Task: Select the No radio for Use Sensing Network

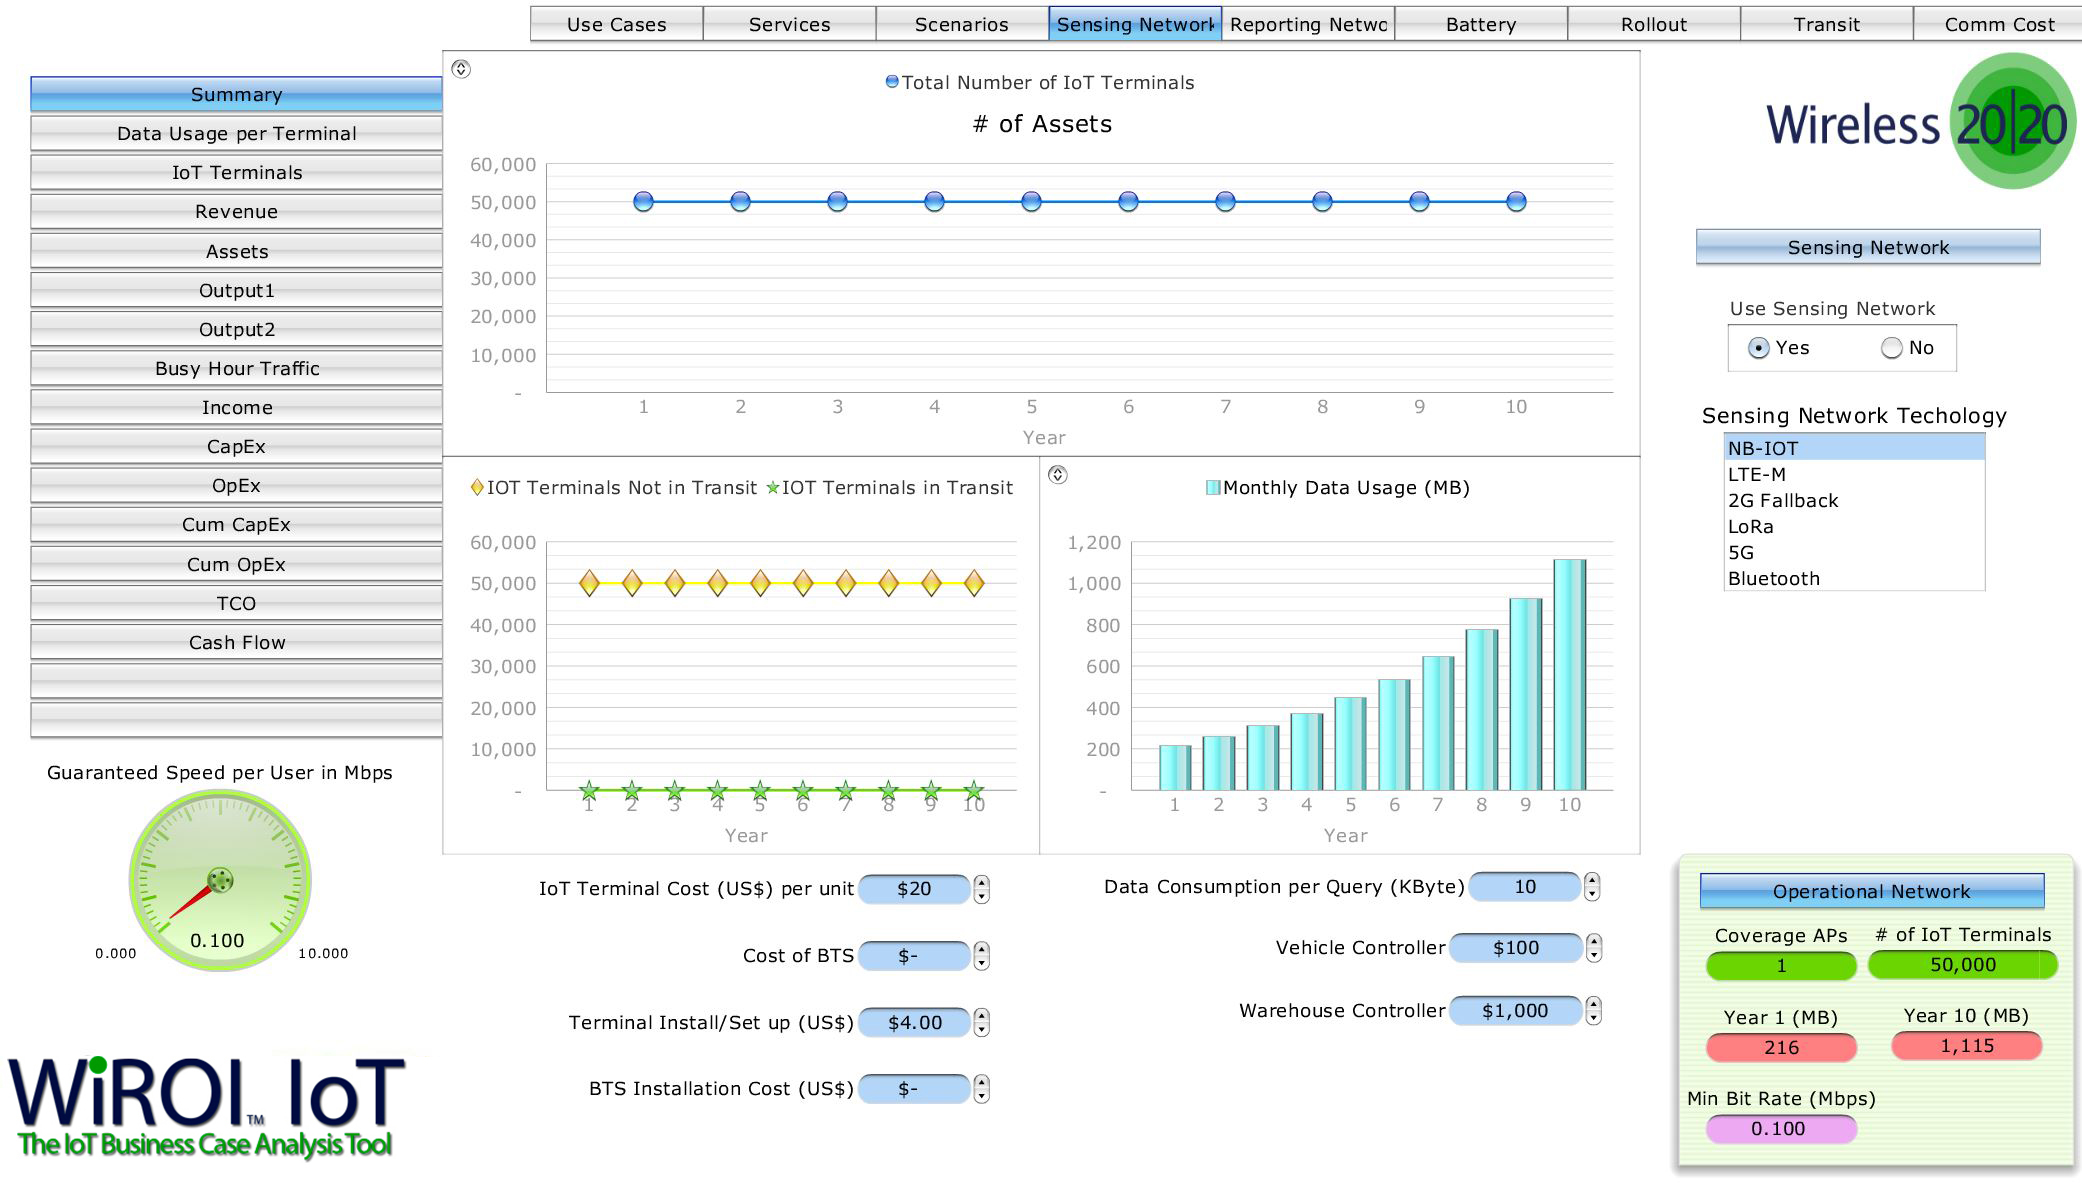Action: tap(1891, 348)
